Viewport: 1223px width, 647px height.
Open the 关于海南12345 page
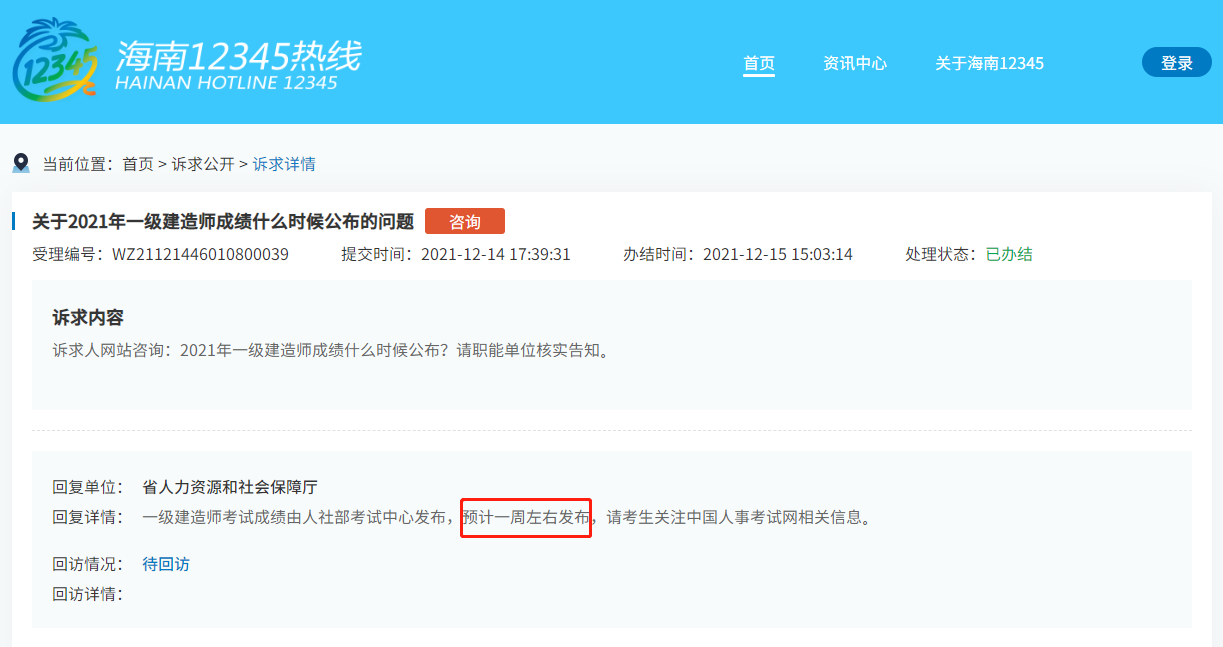988,63
